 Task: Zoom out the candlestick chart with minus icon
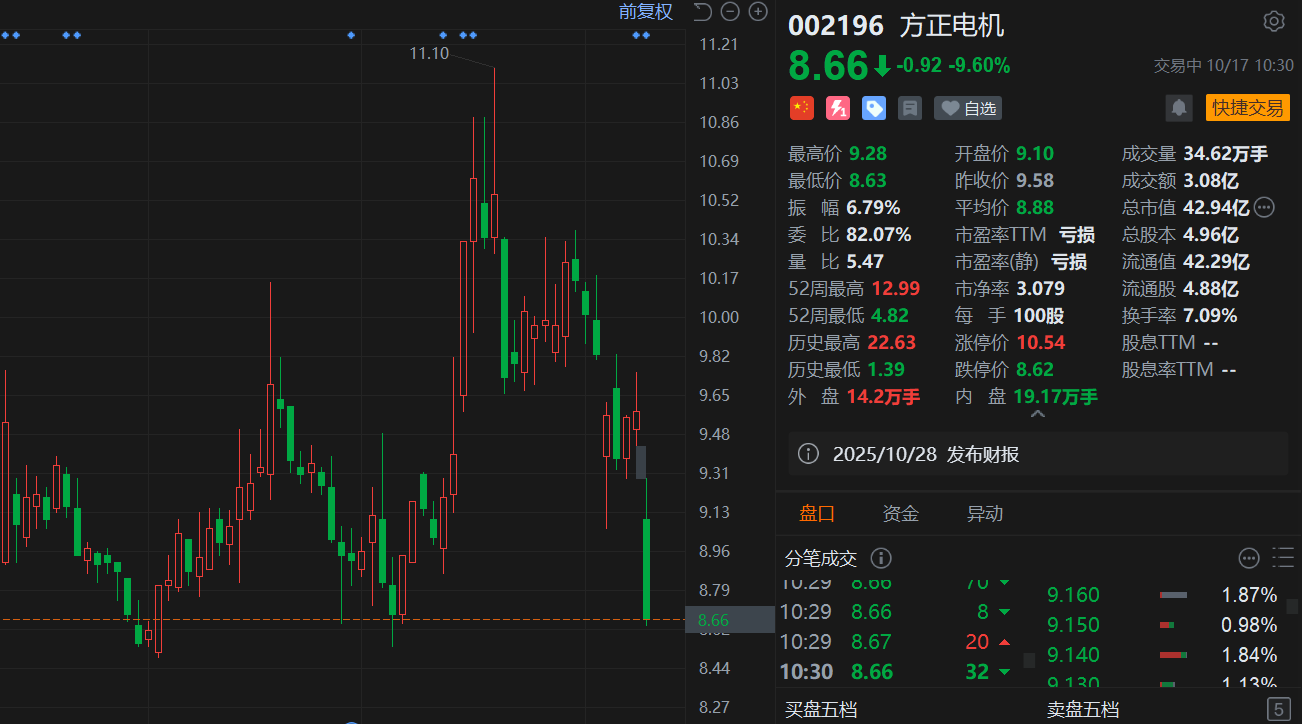pyautogui.click(x=731, y=12)
